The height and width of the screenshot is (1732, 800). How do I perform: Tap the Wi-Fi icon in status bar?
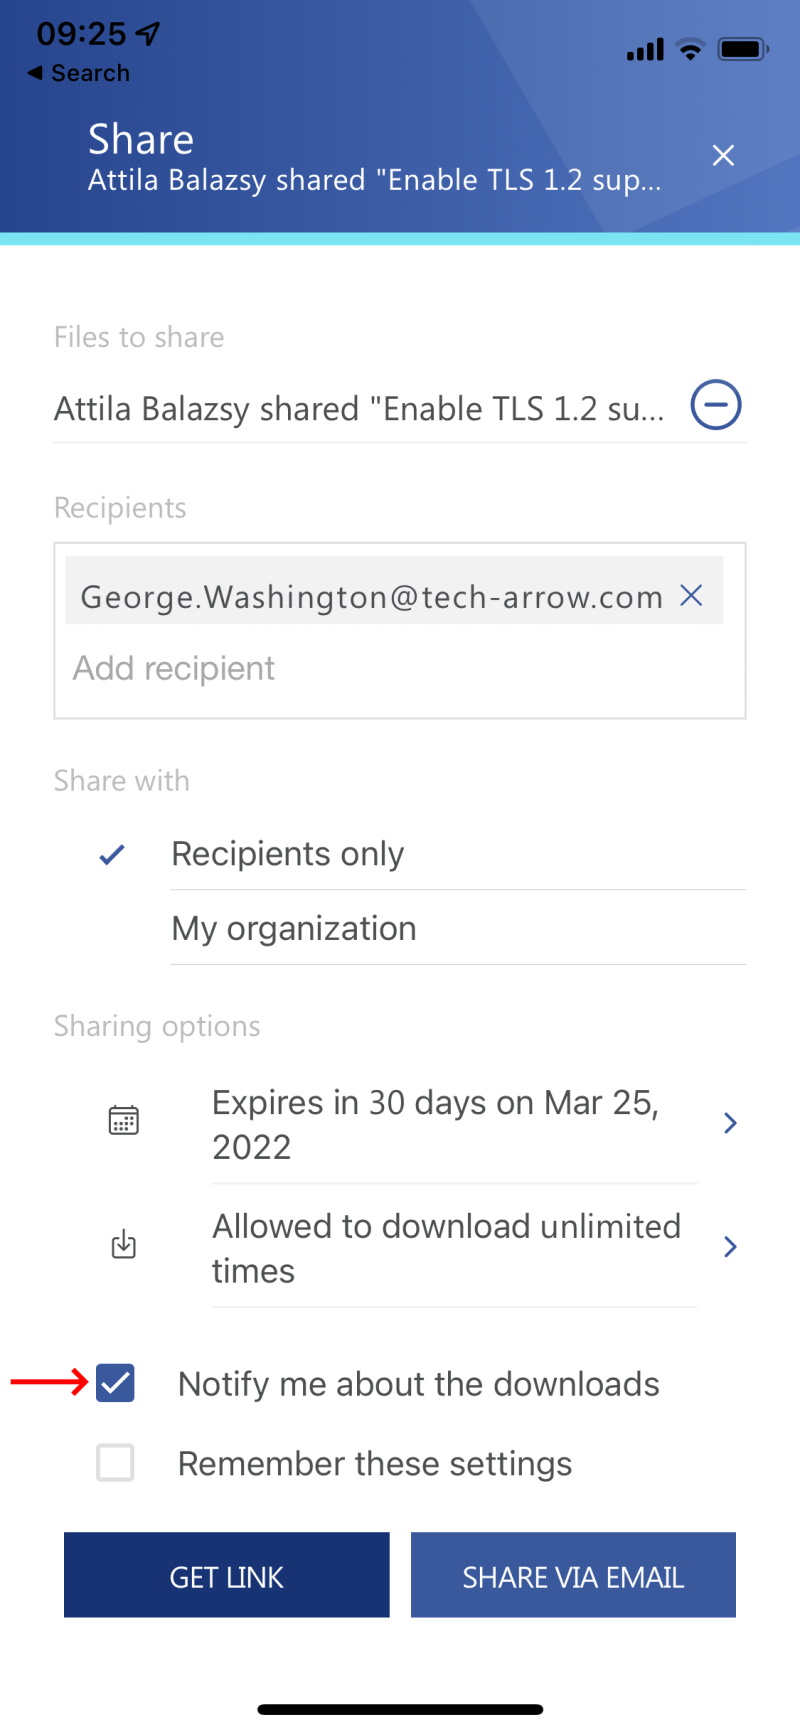coord(690,49)
